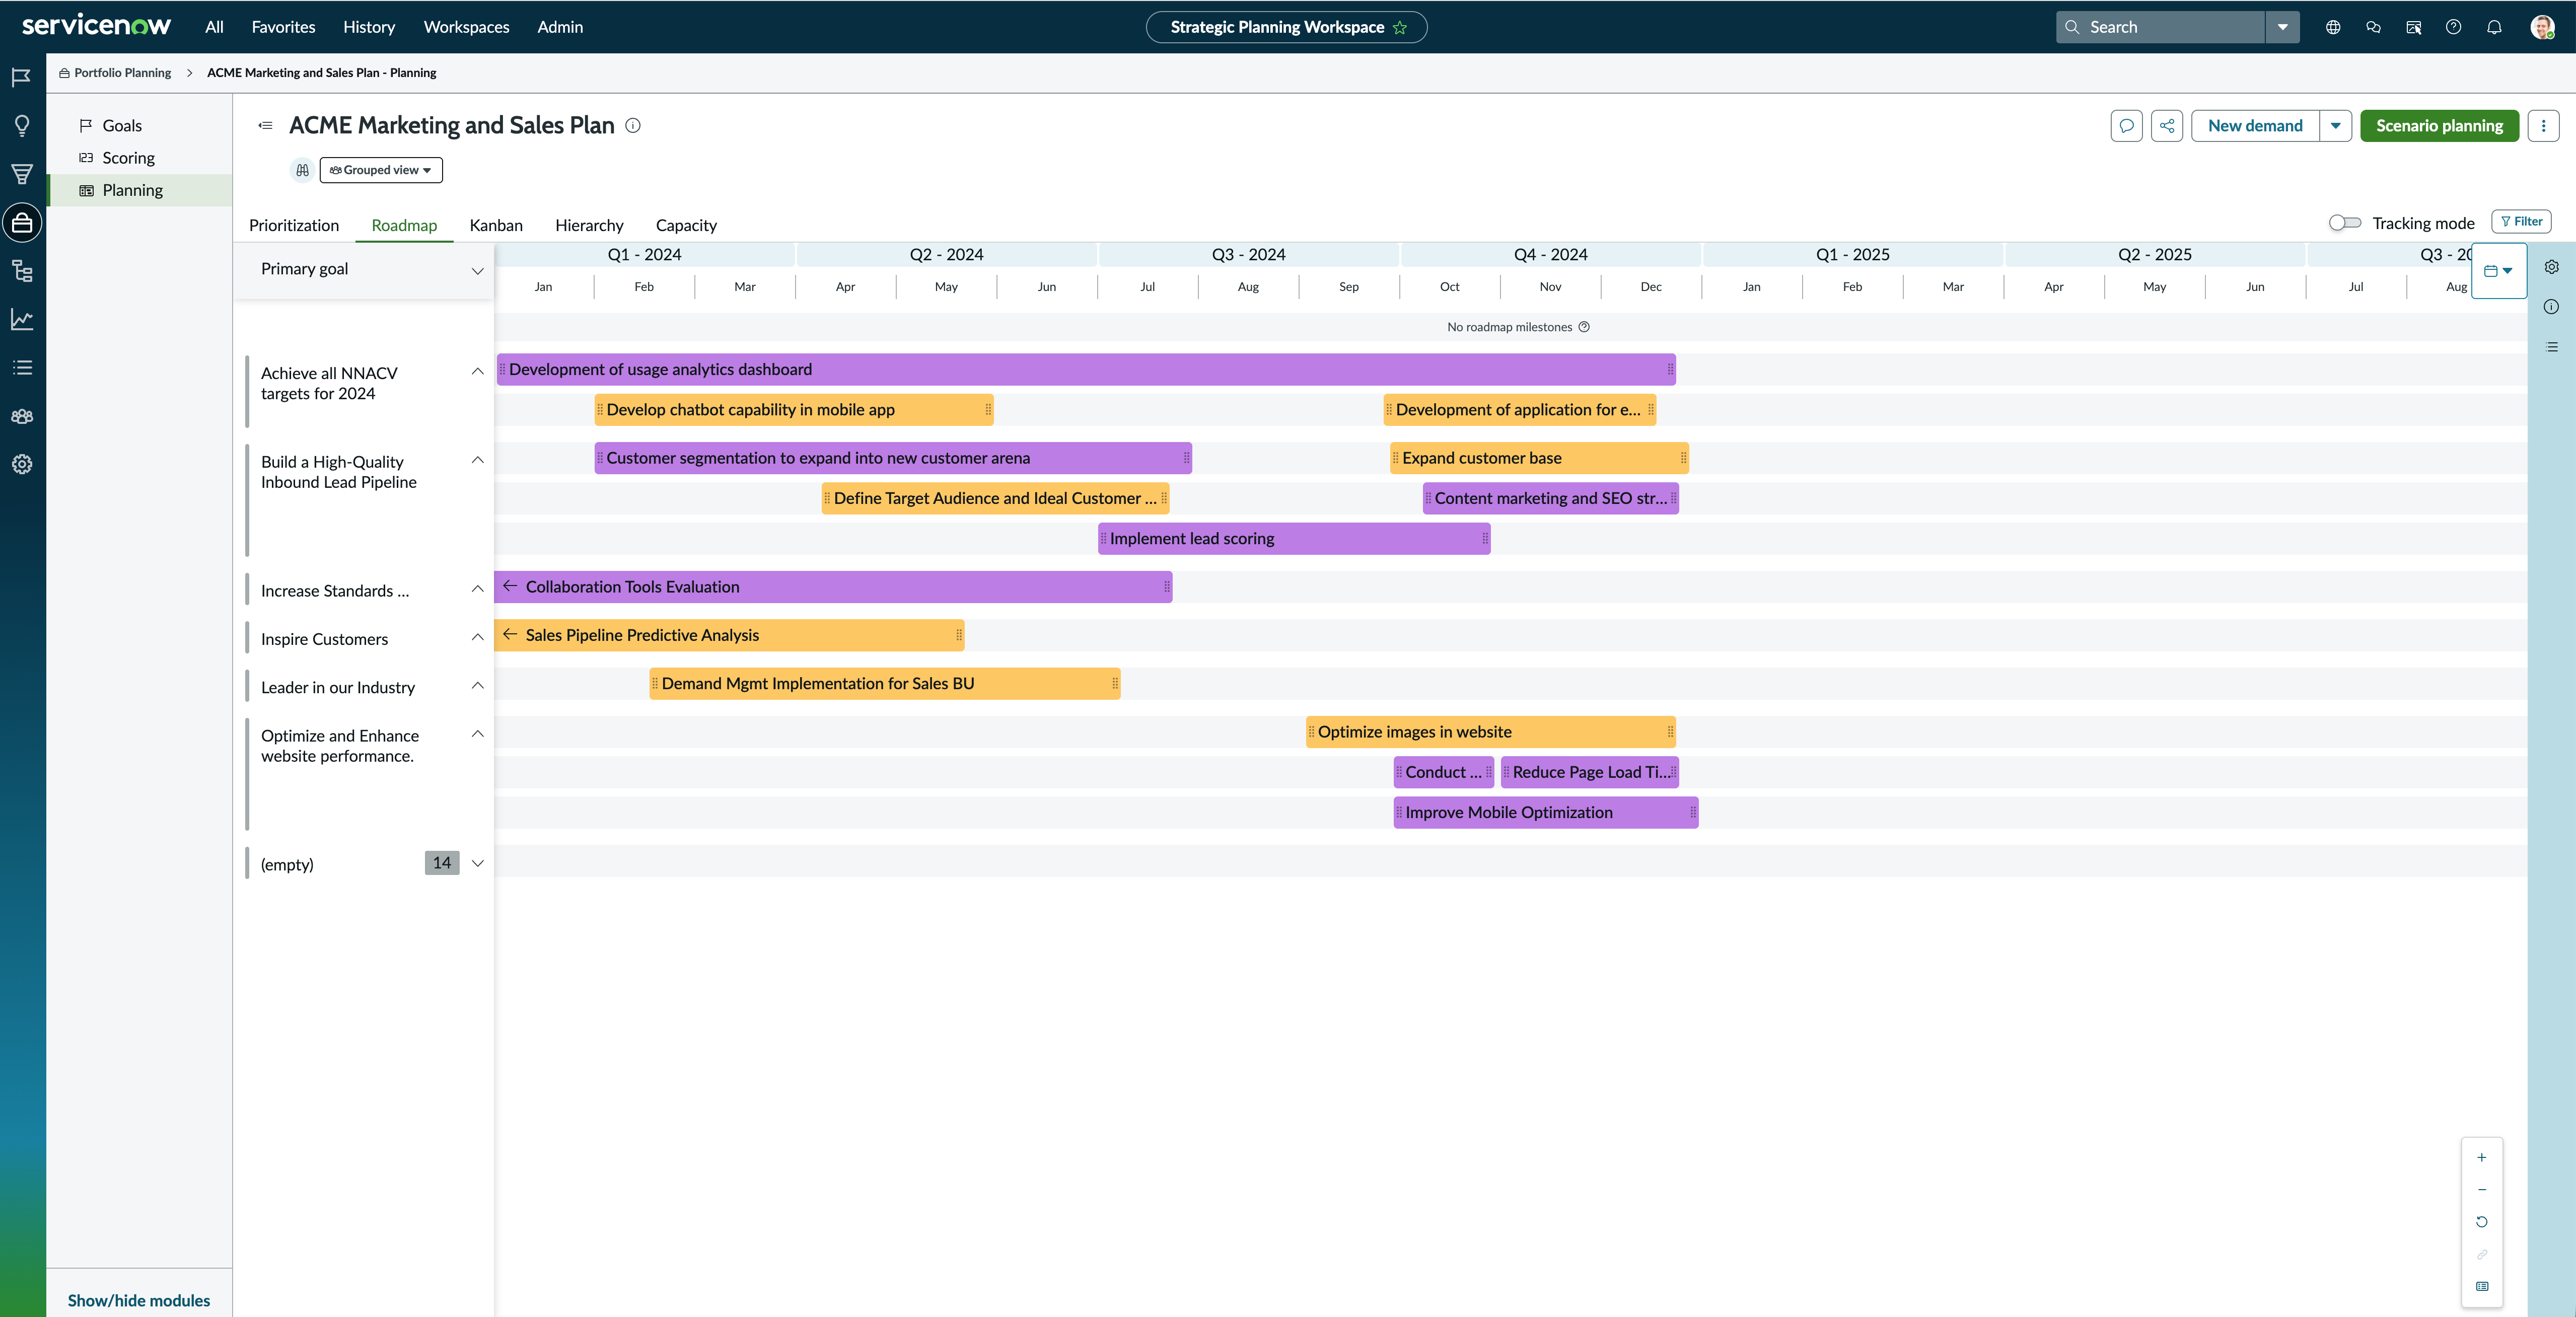Click the New demand button
The width and height of the screenshot is (2576, 1317).
point(2255,126)
